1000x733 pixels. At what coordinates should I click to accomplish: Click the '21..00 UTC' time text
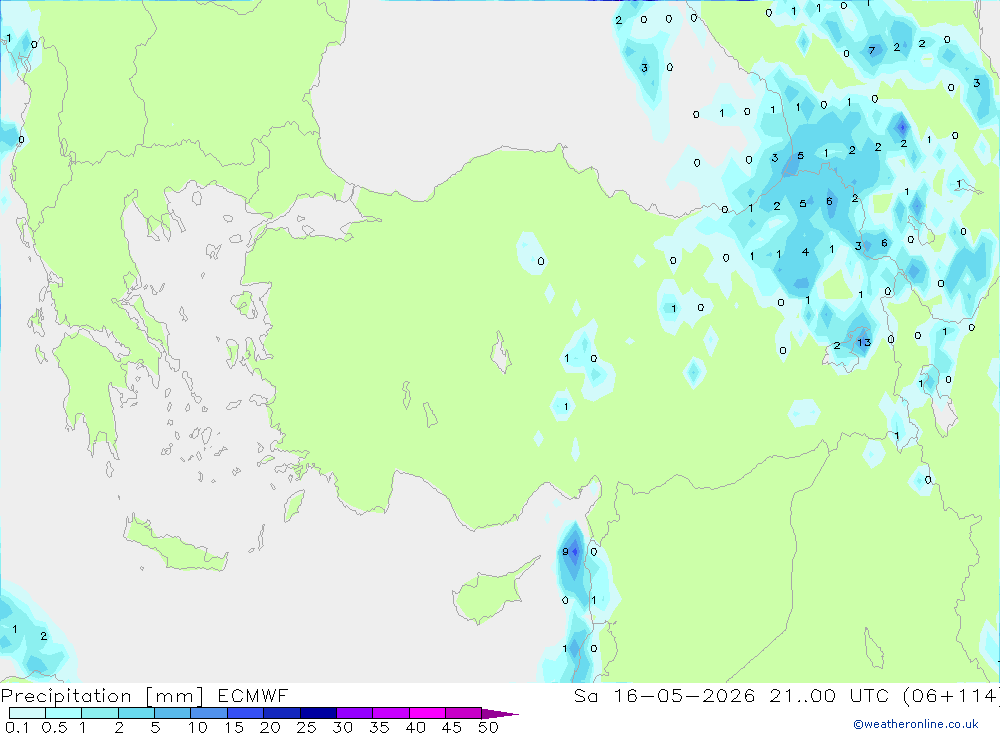coord(829,695)
